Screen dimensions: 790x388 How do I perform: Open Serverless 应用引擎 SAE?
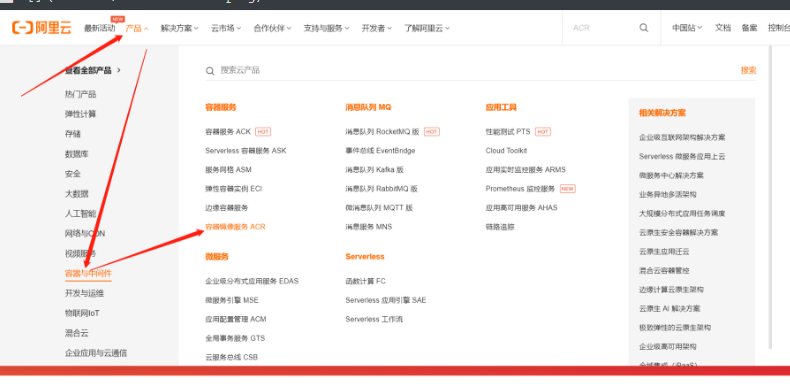click(x=385, y=300)
